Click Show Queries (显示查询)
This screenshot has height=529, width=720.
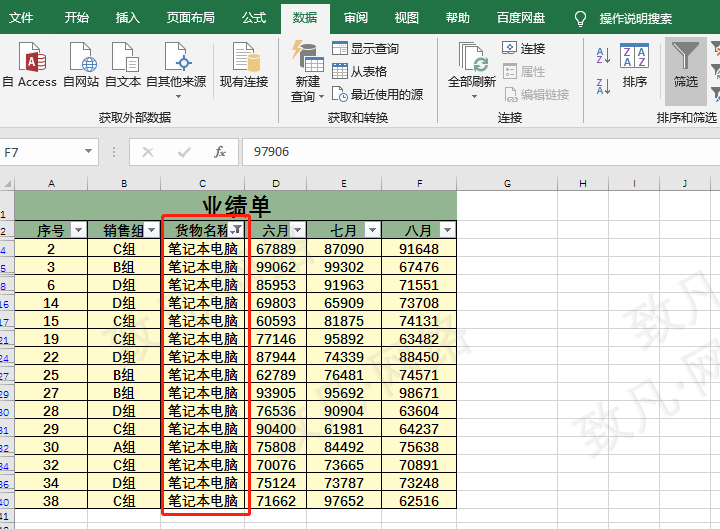tap(366, 48)
